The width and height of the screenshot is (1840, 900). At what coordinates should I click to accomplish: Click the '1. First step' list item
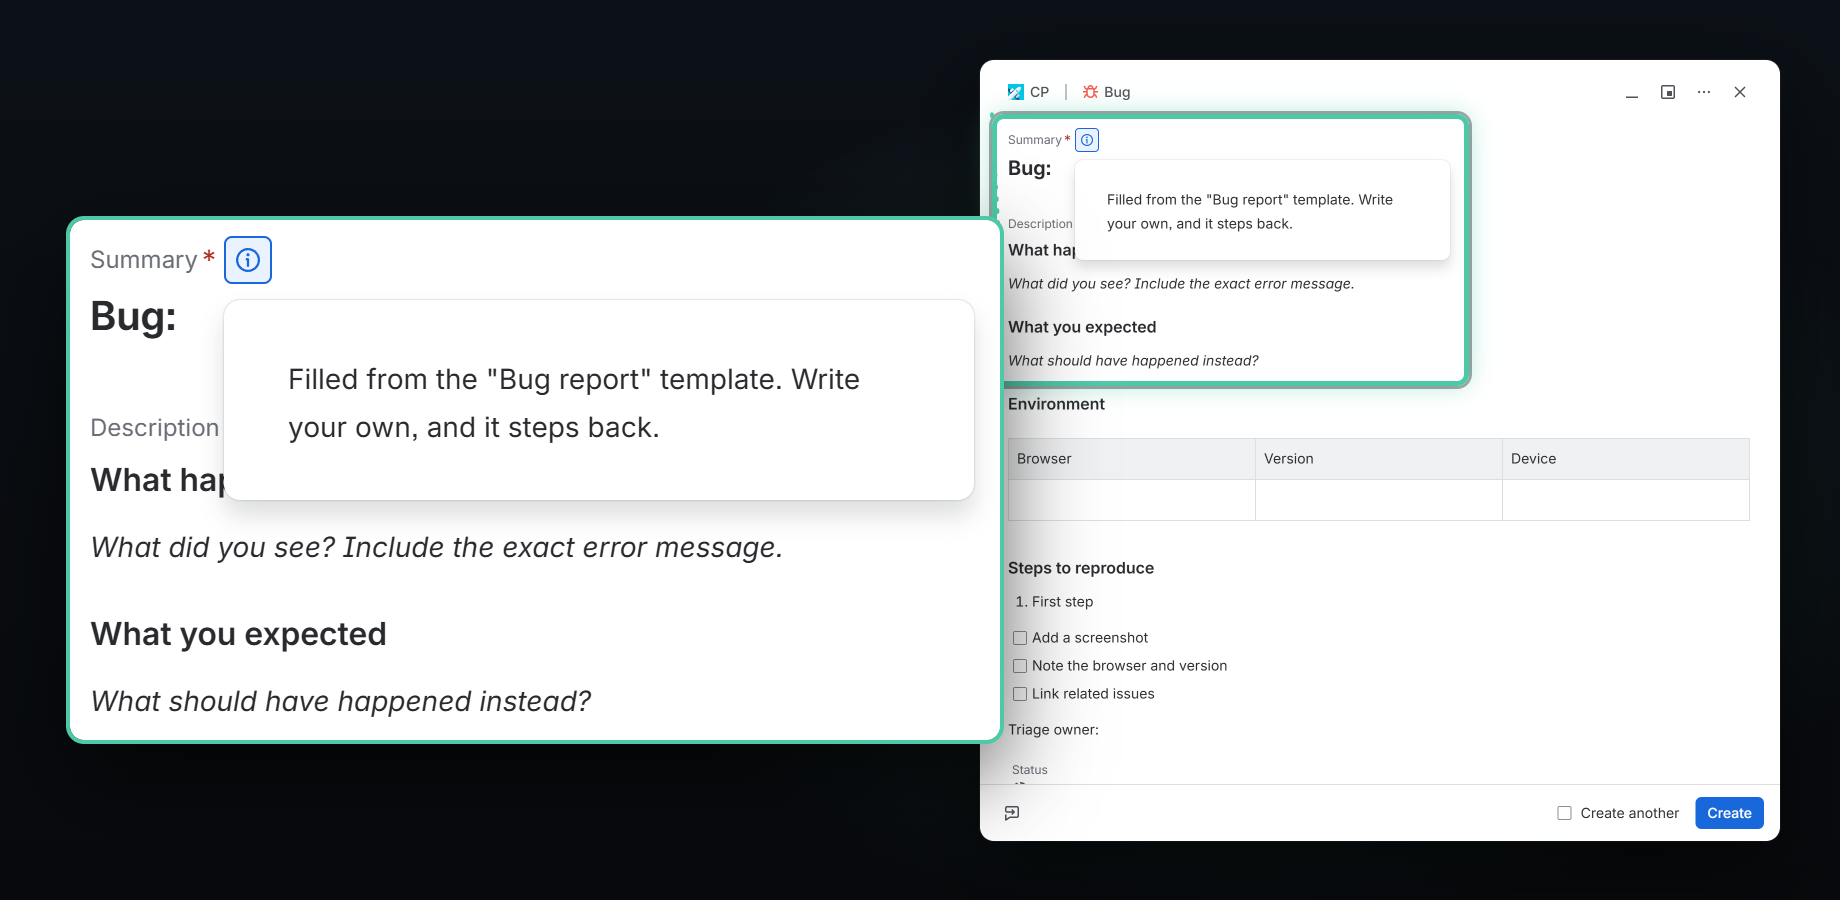(x=1054, y=602)
